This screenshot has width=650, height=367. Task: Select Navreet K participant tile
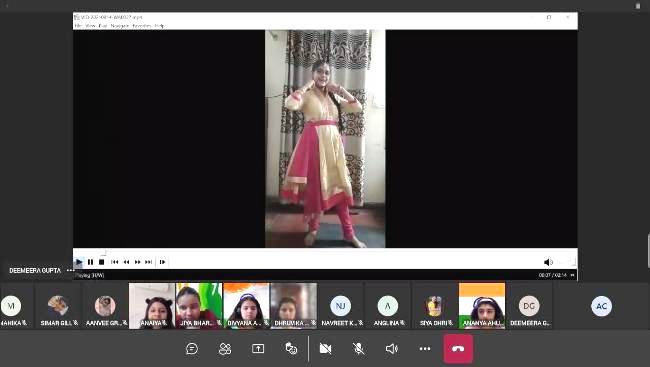(341, 306)
